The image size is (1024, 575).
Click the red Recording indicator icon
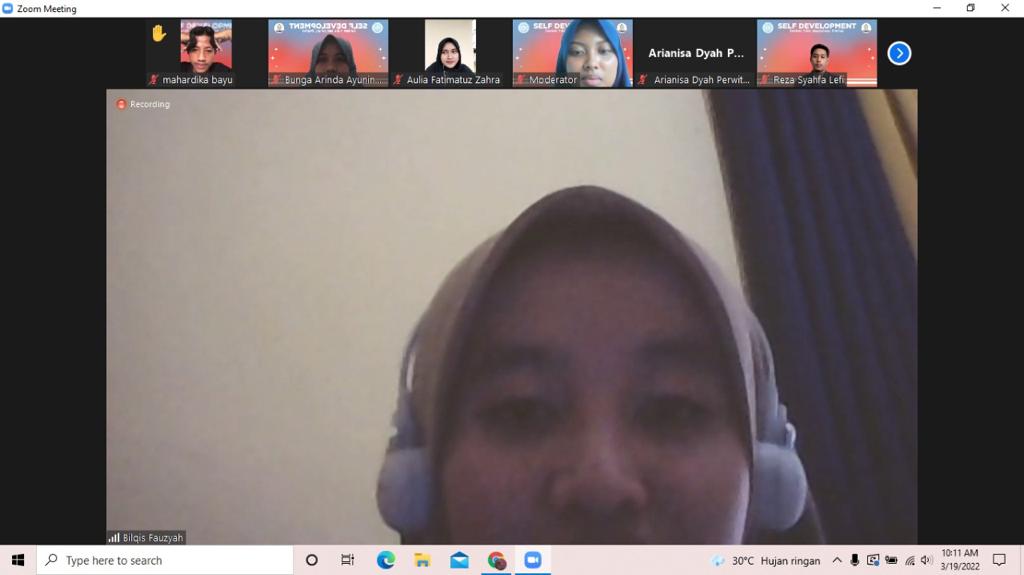click(121, 105)
